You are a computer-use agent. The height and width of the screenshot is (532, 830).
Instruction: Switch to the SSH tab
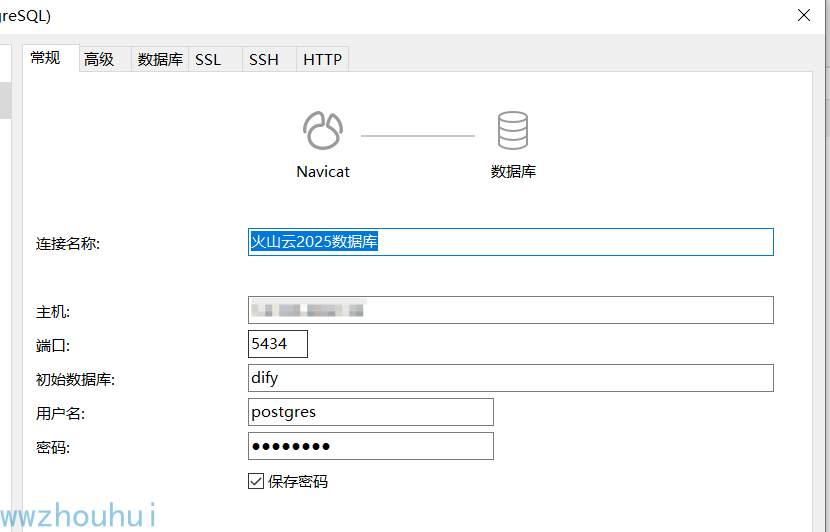pos(269,59)
